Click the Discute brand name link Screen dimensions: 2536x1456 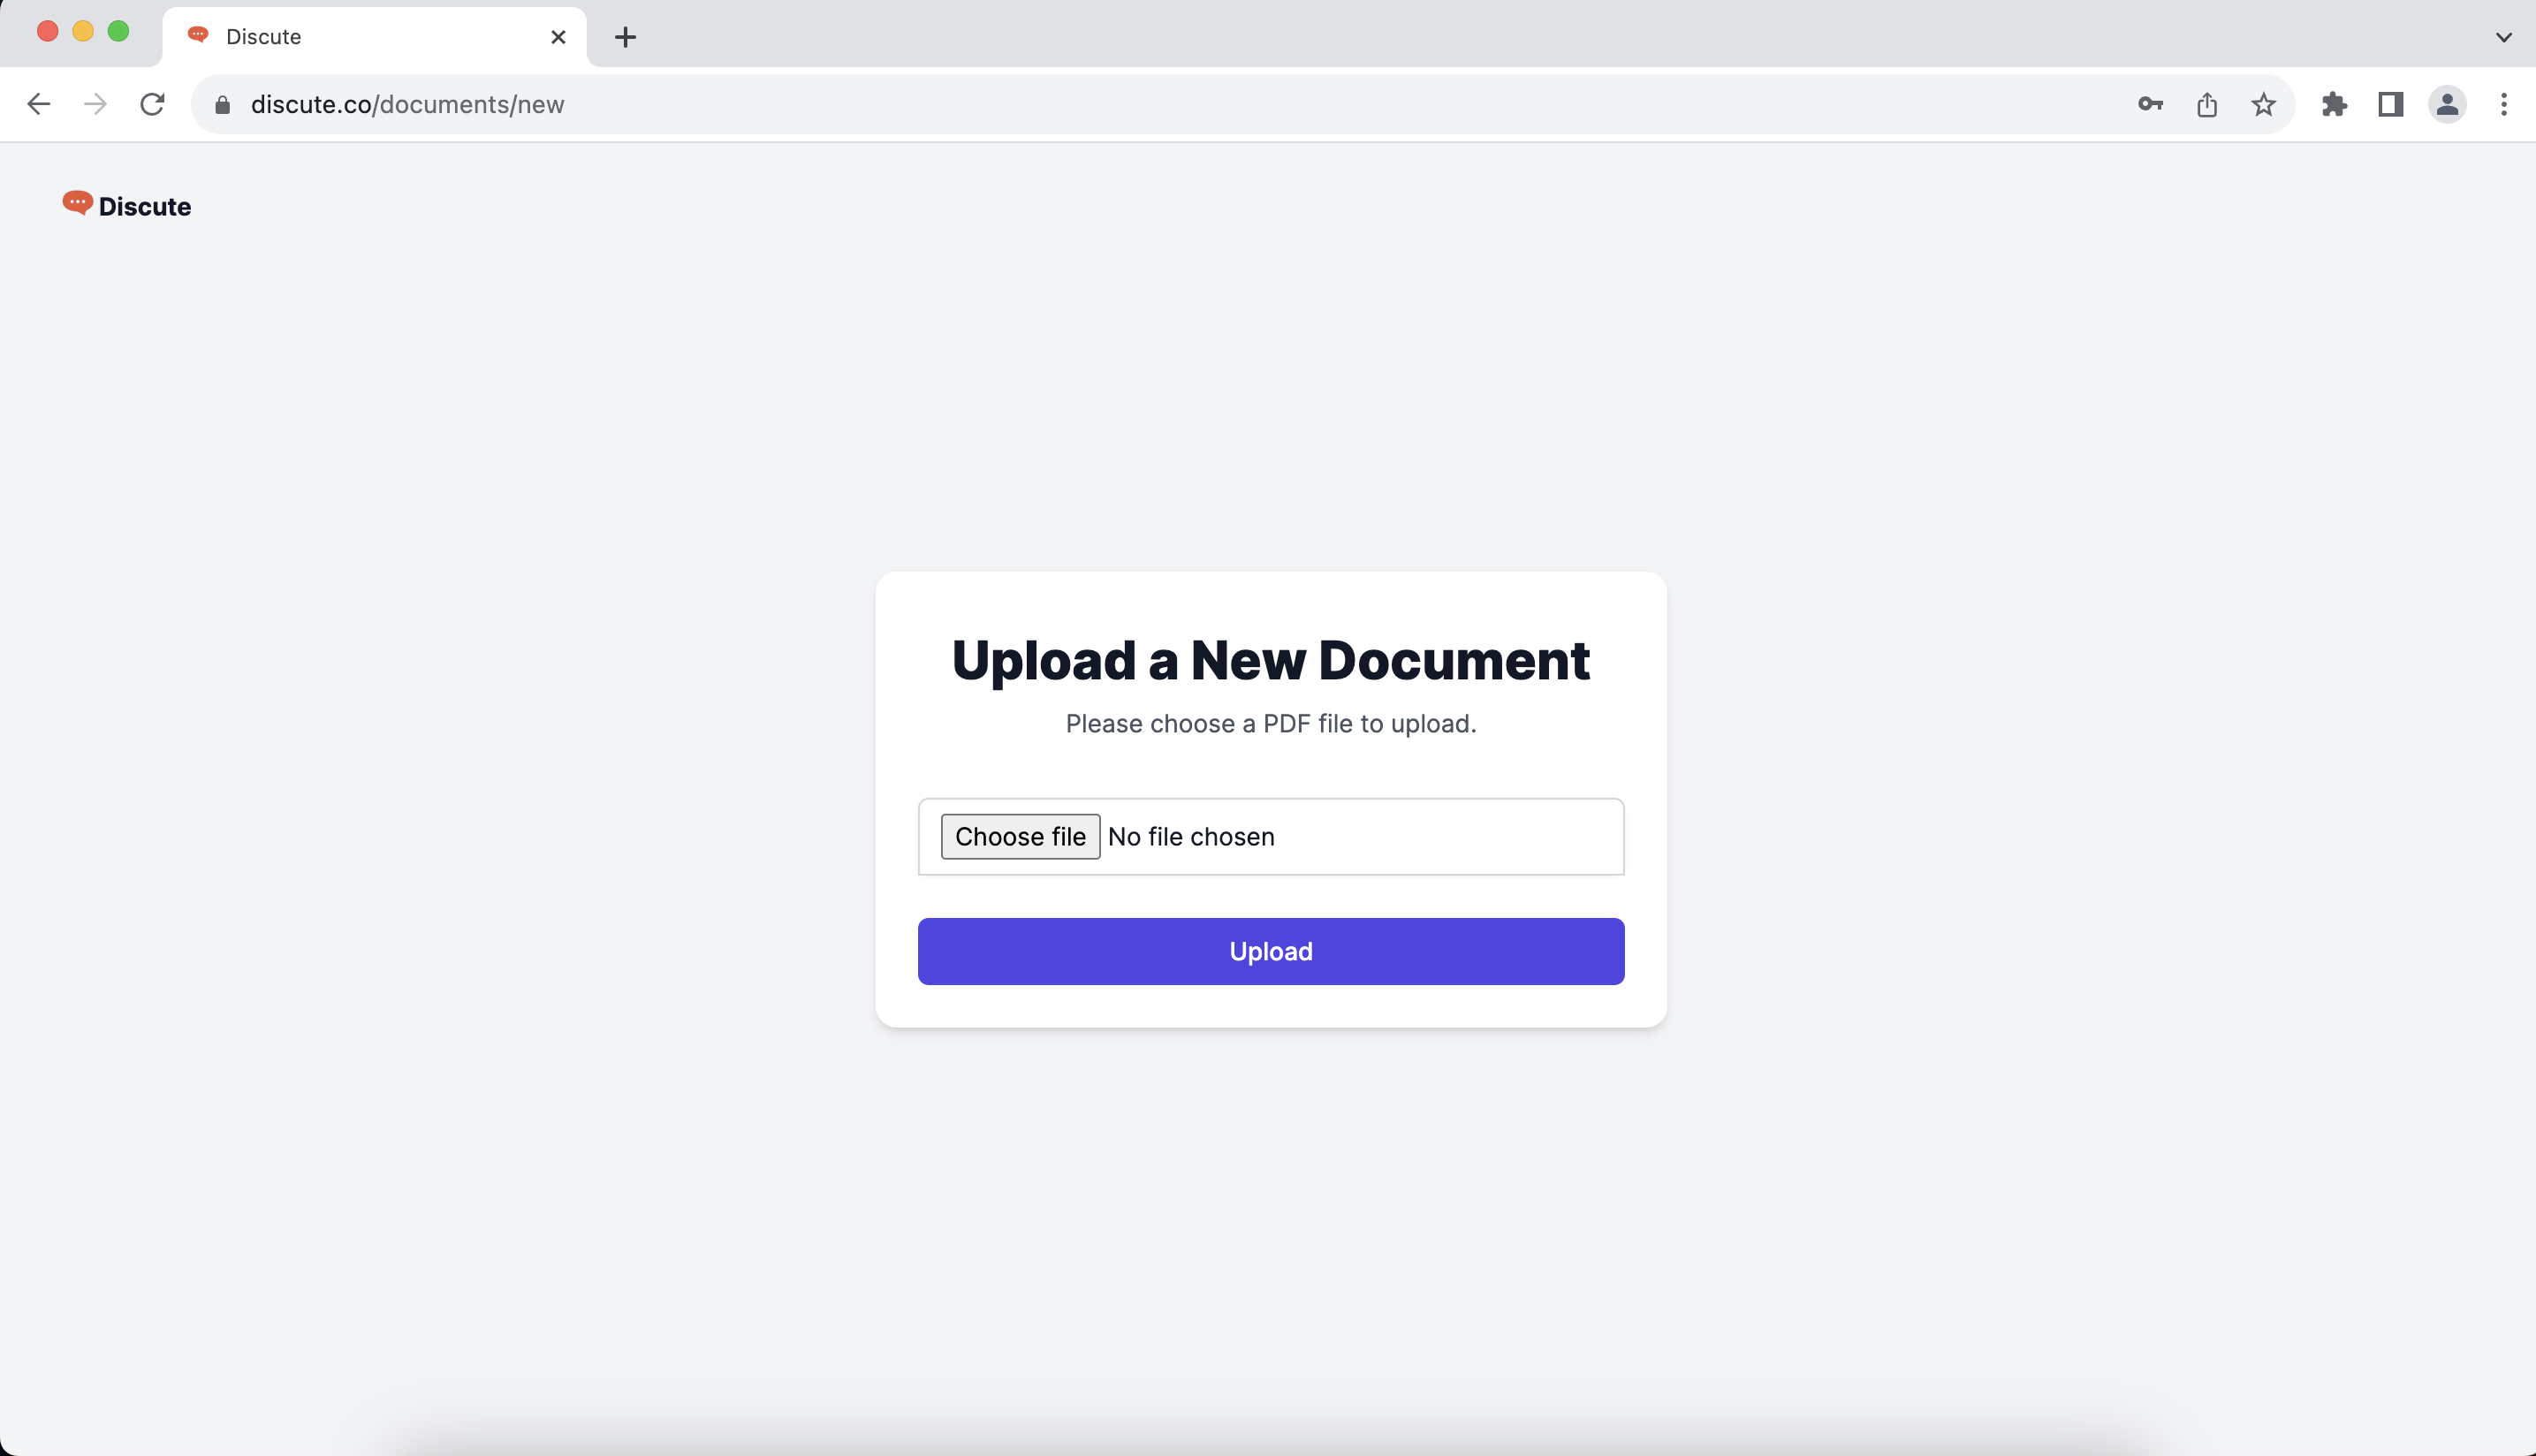point(145,206)
